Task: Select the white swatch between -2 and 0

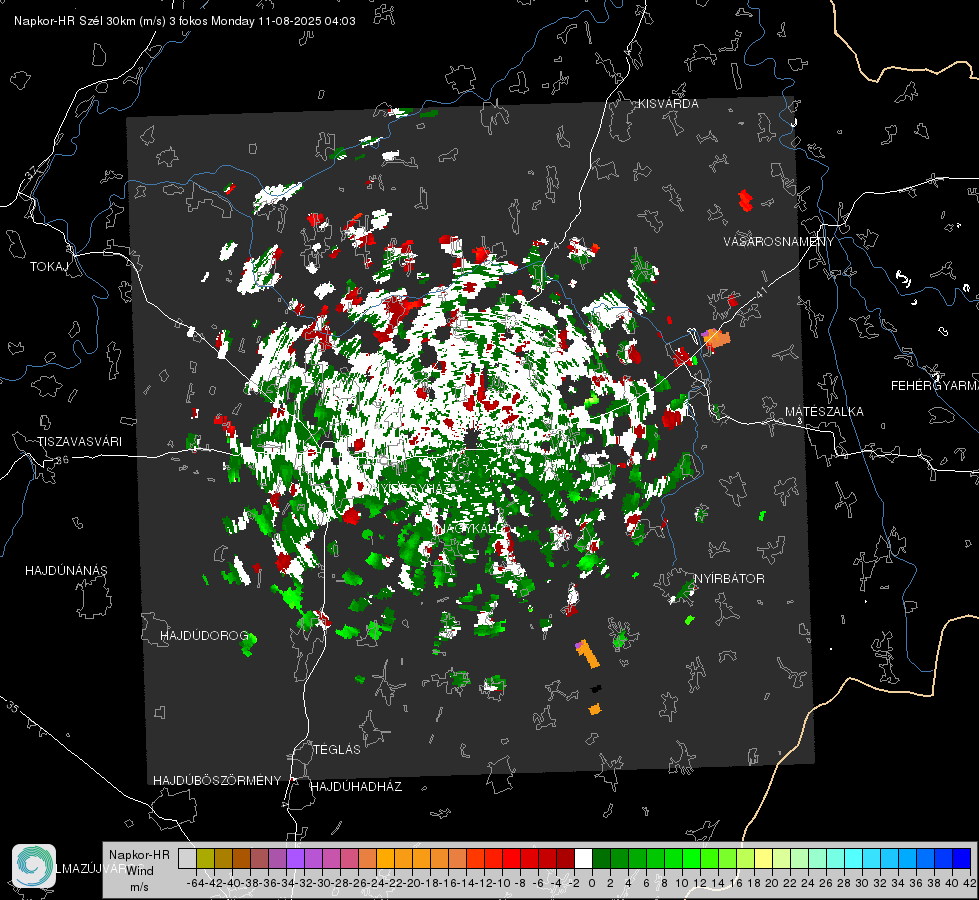Action: click(x=583, y=859)
